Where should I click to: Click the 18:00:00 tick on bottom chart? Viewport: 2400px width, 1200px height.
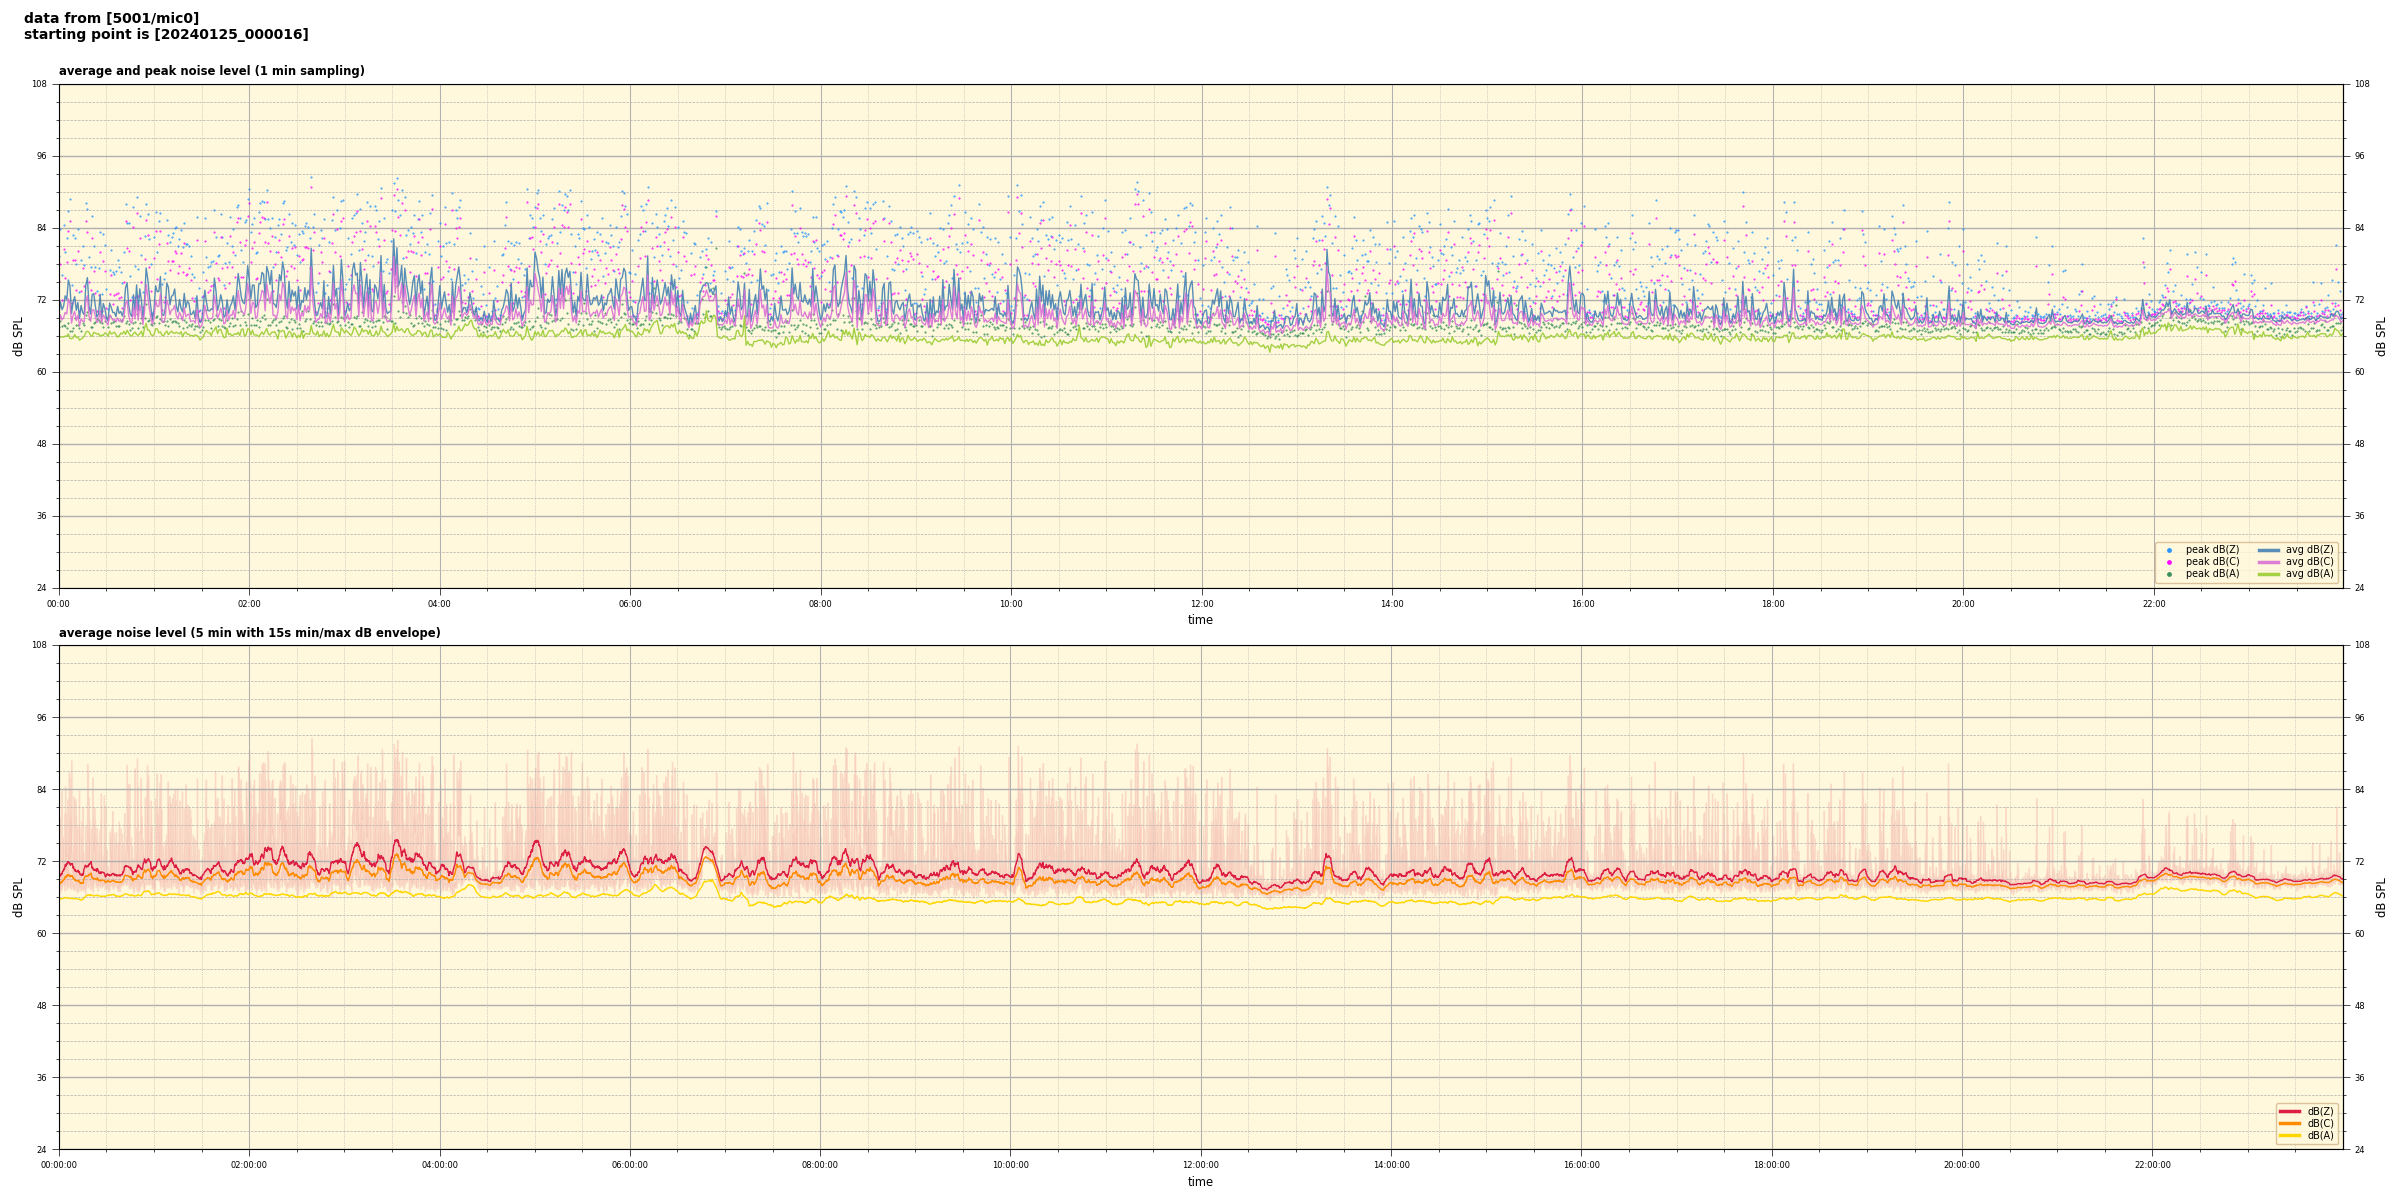(1772, 1165)
